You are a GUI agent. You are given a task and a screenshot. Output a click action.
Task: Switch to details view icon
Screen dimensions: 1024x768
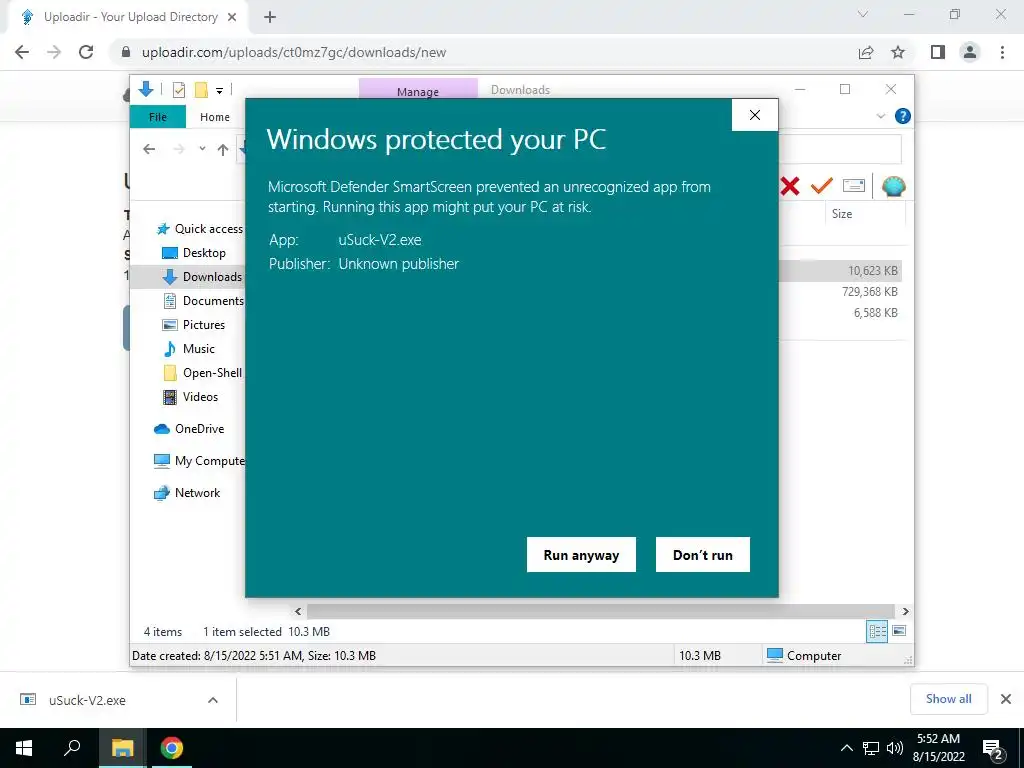[877, 631]
